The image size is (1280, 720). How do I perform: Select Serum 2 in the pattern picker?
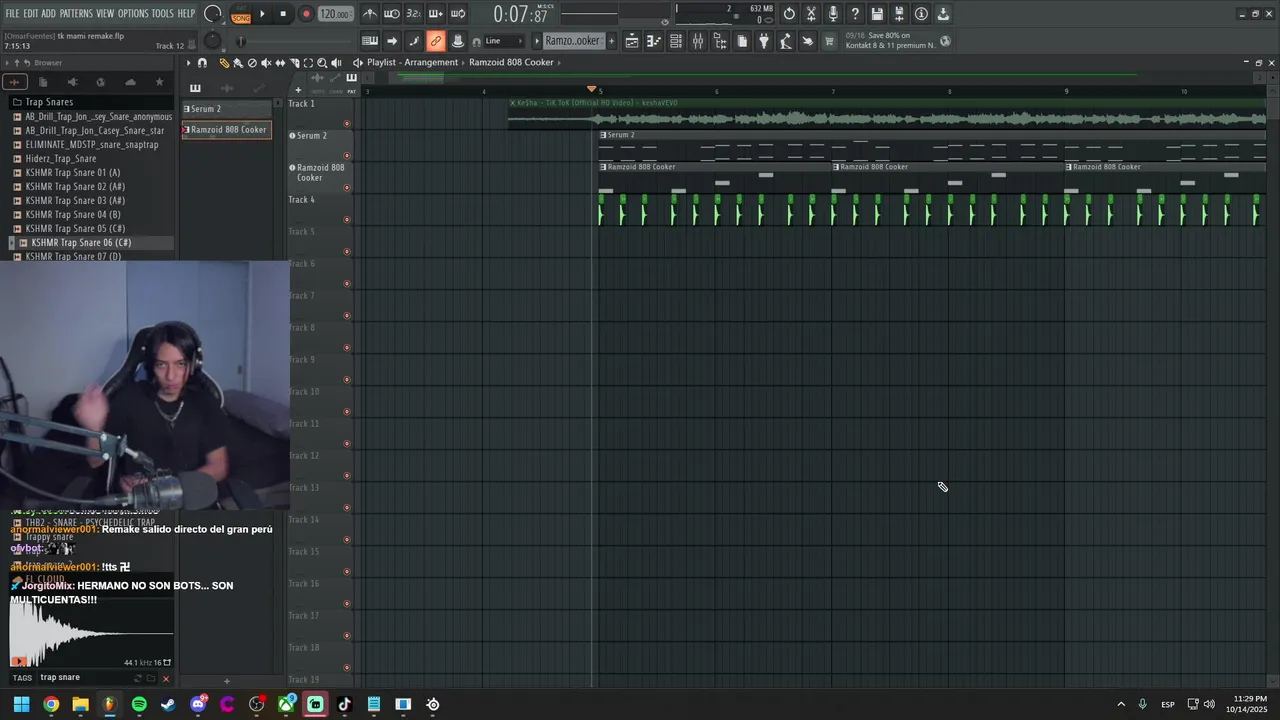point(226,109)
